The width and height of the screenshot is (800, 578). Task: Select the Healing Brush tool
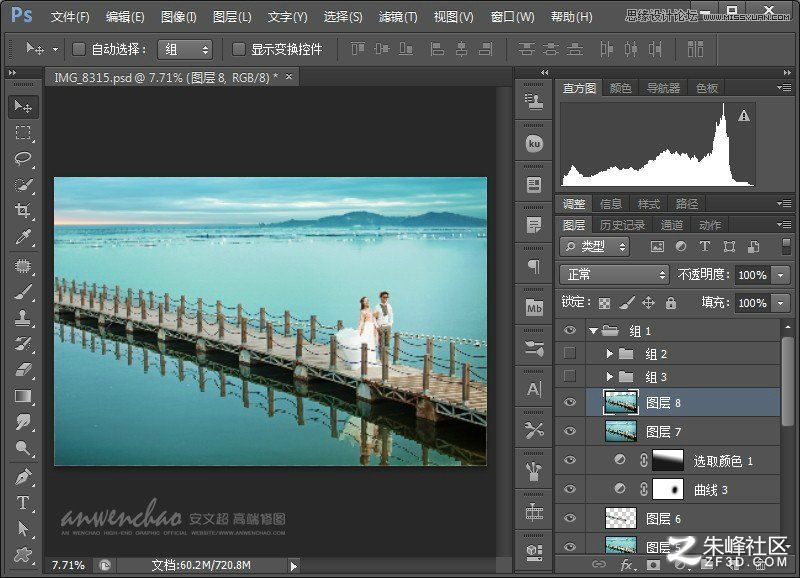(22, 266)
